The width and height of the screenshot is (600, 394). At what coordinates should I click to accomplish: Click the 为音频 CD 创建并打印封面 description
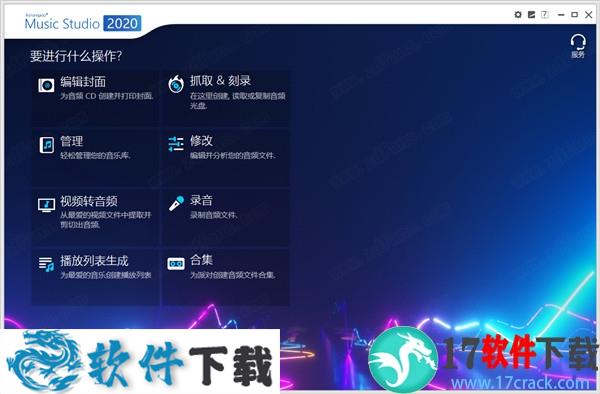(x=107, y=96)
